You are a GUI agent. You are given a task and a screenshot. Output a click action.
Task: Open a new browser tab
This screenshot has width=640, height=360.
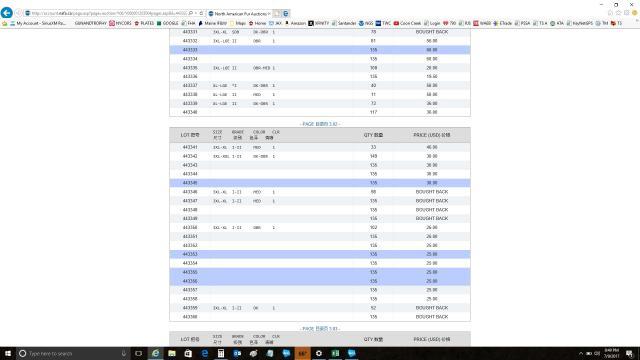coord(277,13)
